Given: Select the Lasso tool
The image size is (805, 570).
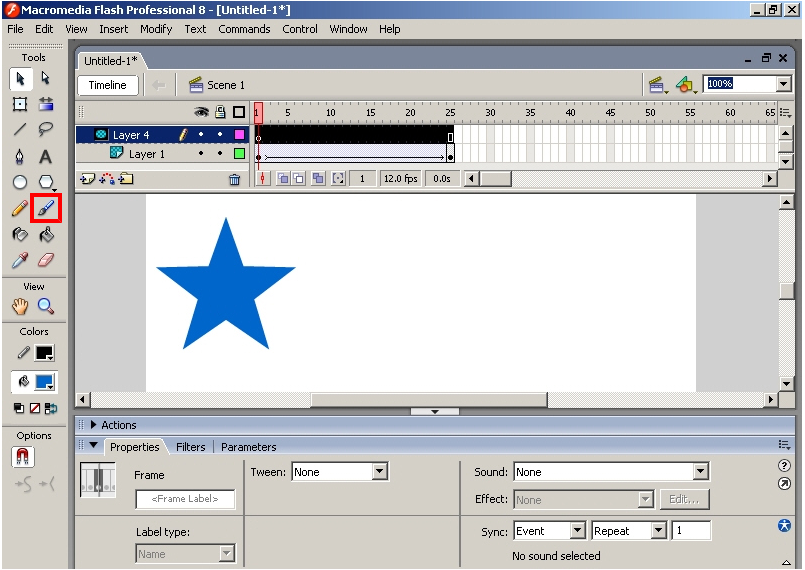Looking at the screenshot, I should pyautogui.click(x=46, y=129).
